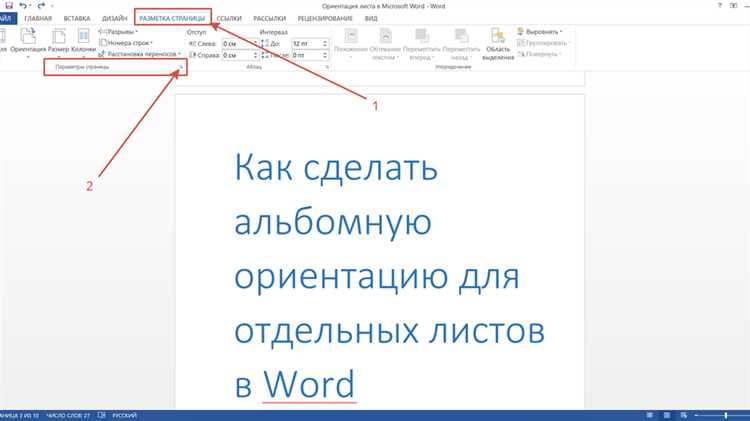This screenshot has width=750, height=421.
Task: Click the word альбомную in the document
Action: (x=333, y=223)
